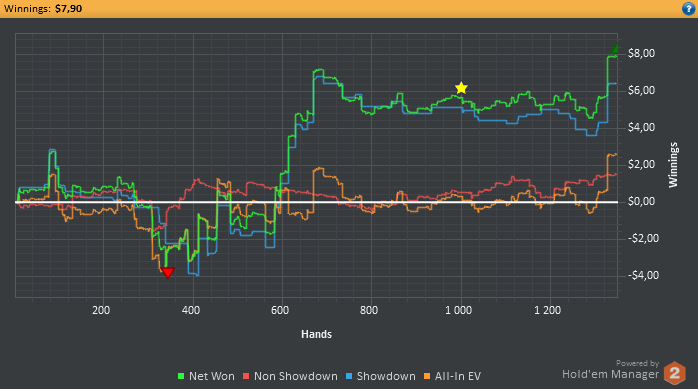This screenshot has height=389, width=698.
Task: Click the $2,00 y-axis value
Action: point(641,165)
